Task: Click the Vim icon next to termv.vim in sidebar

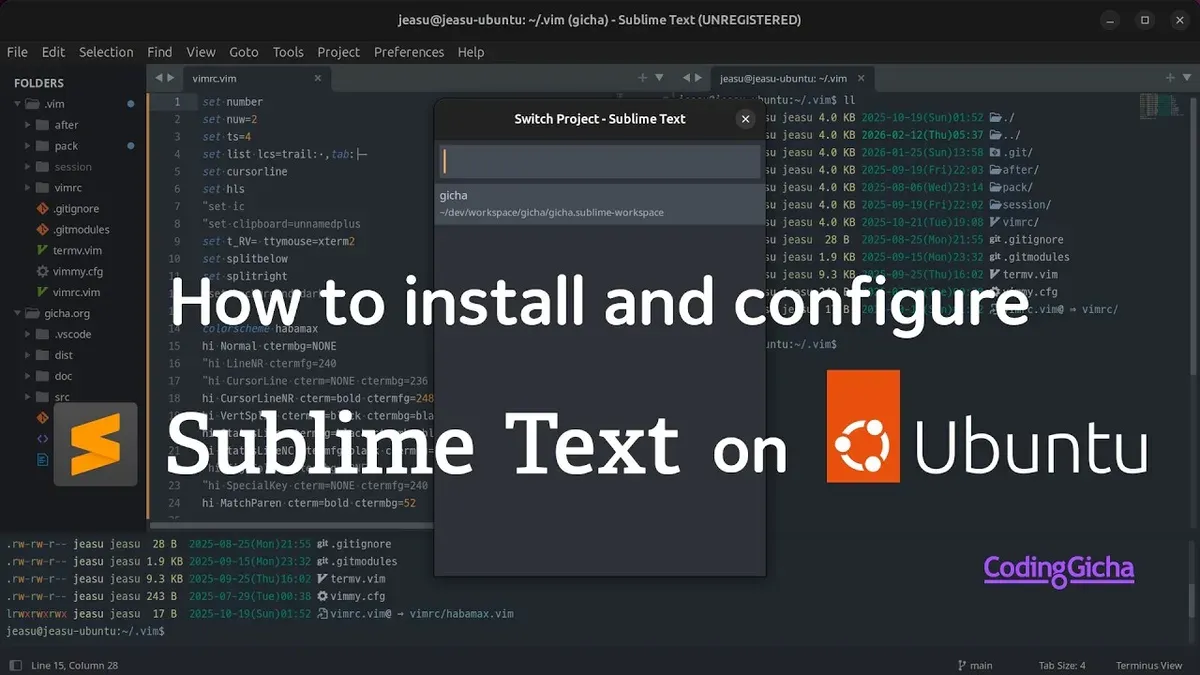Action: [42, 251]
